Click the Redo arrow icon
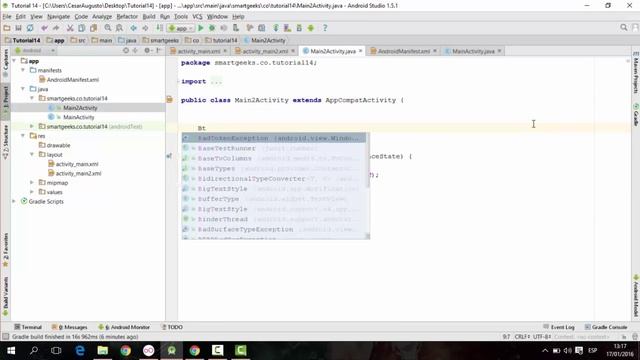 coord(56,28)
